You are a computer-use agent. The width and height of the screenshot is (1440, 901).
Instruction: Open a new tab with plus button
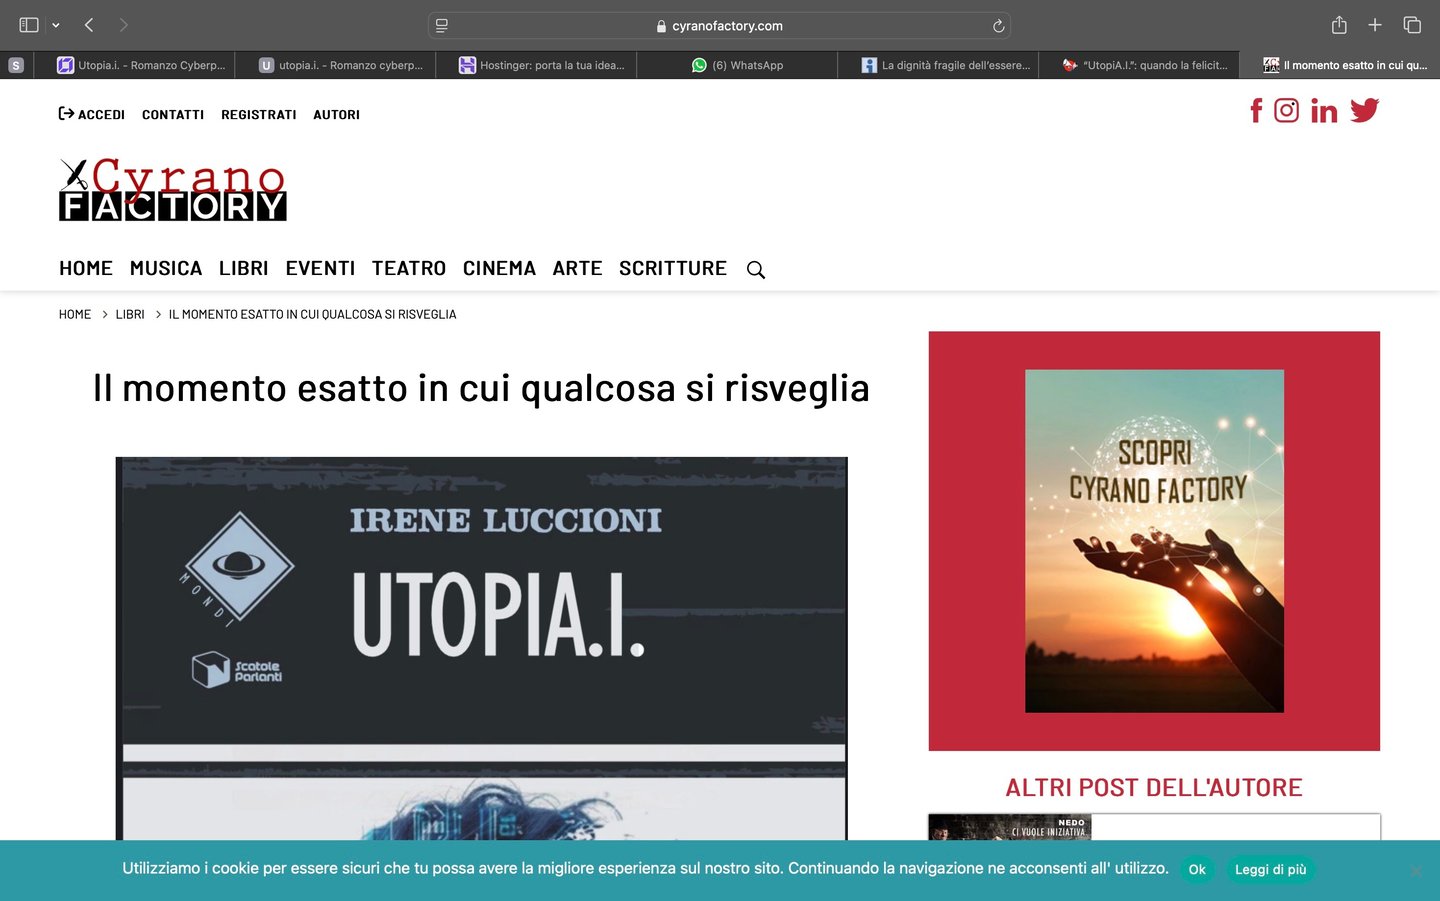(1375, 25)
